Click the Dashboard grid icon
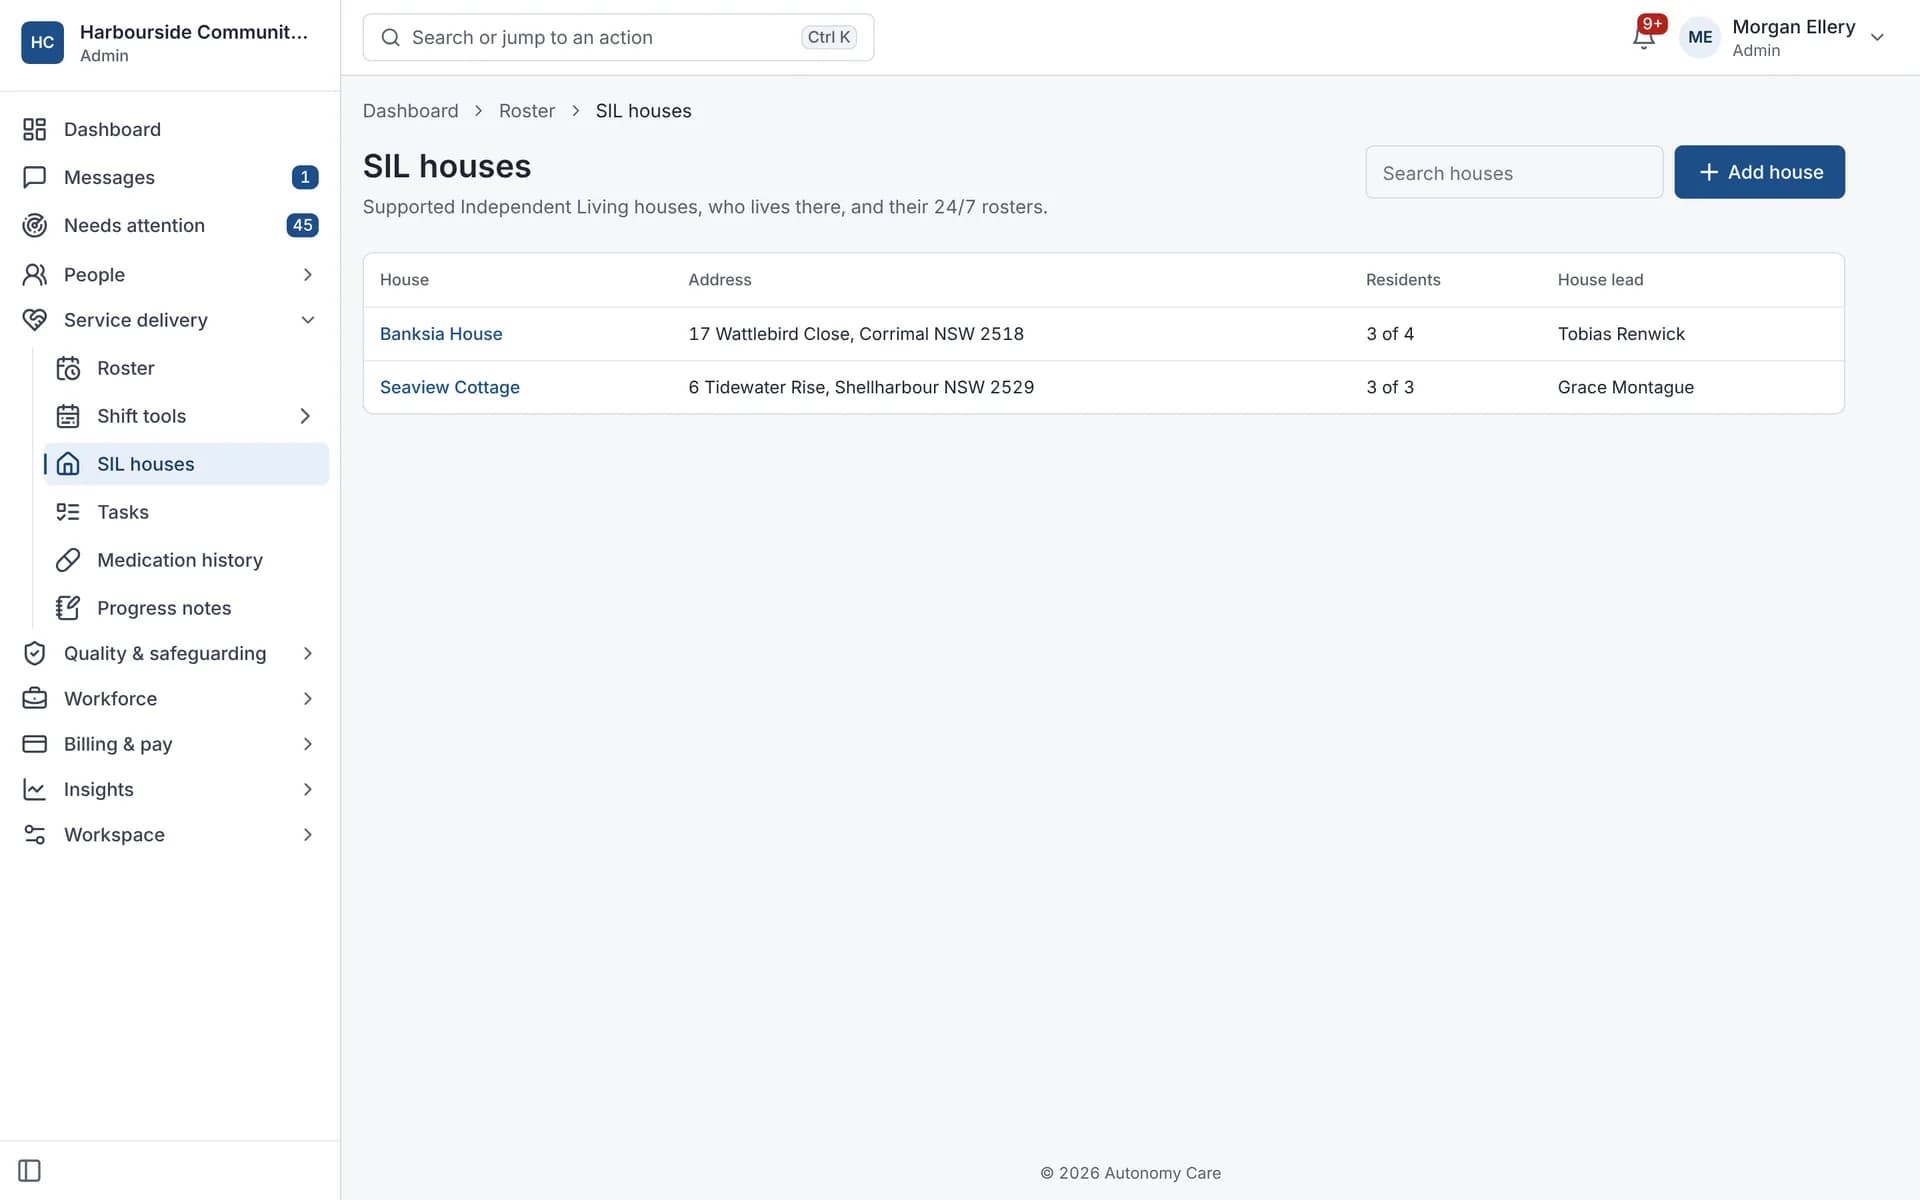The height and width of the screenshot is (1200, 1920). coord(35,129)
